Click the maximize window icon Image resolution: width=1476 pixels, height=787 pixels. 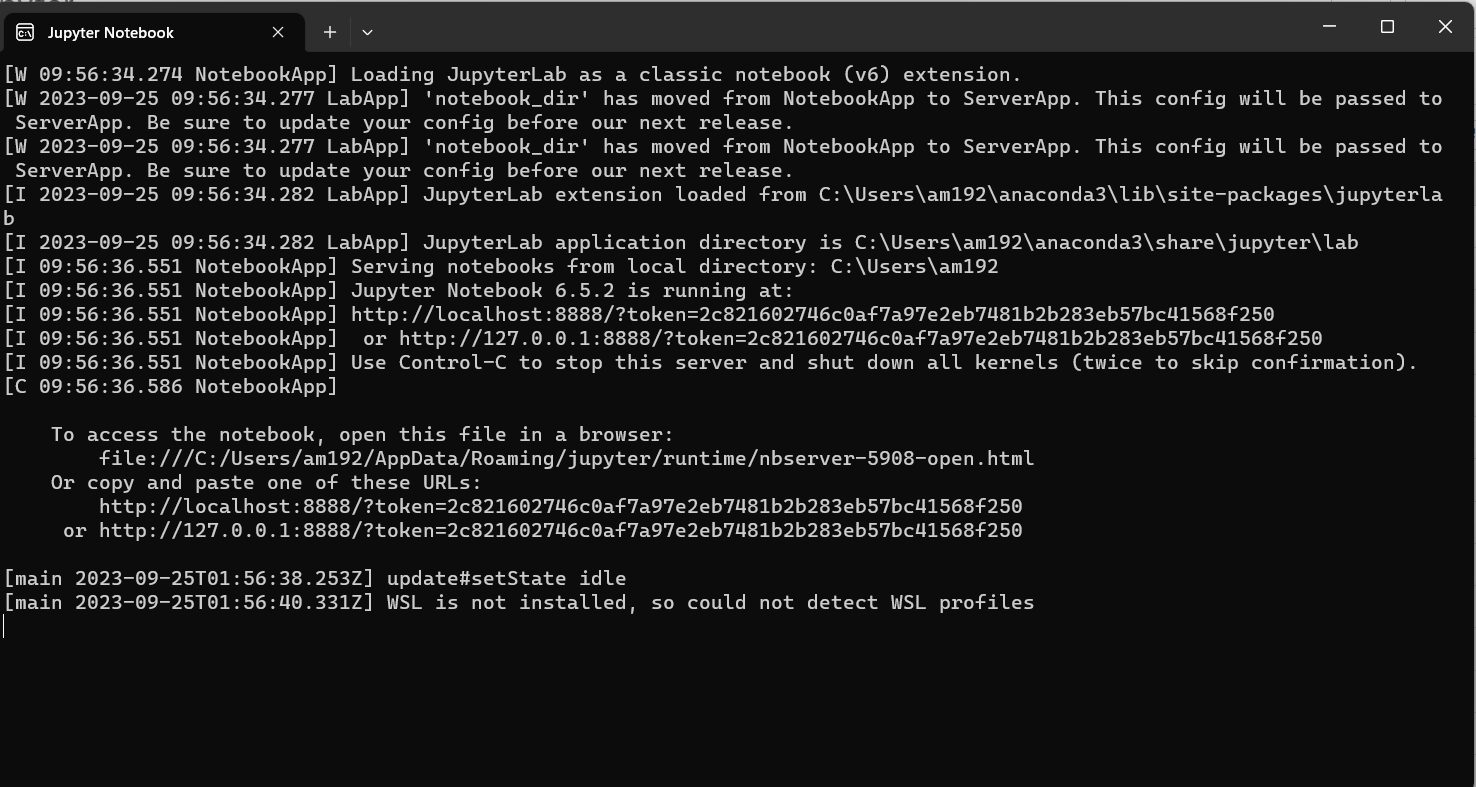(x=1387, y=27)
